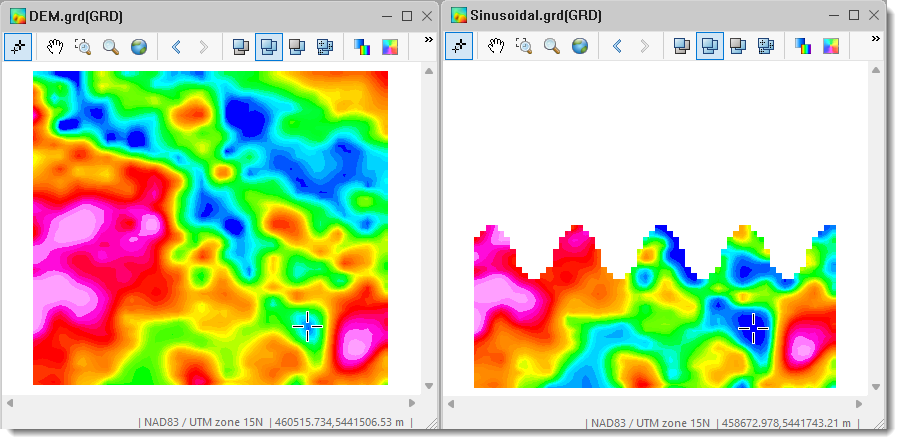The image size is (902, 444).
Task: Open the color table icon in DEM.grd window
Action: tap(361, 47)
